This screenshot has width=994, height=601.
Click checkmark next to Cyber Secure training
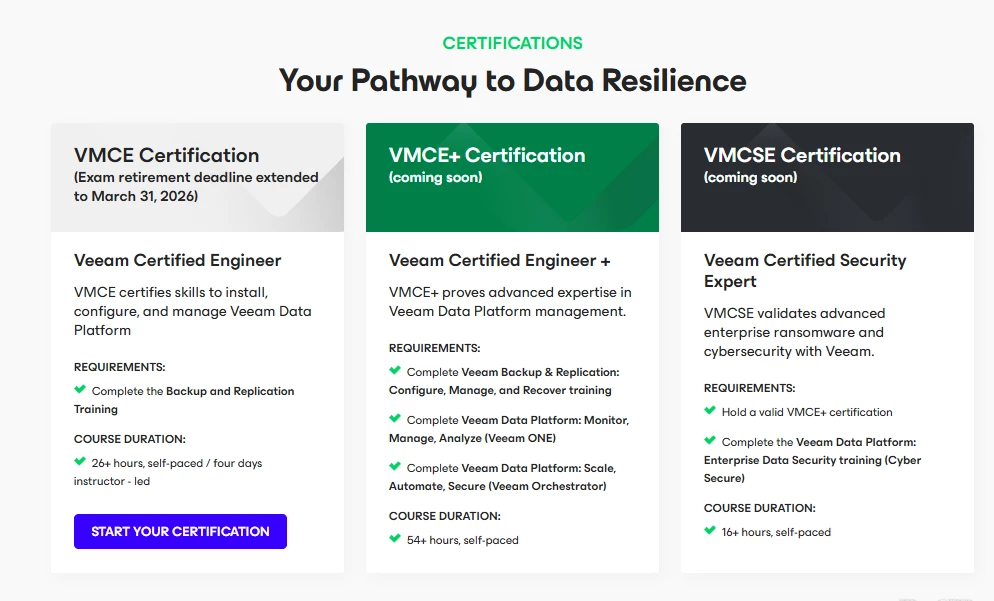click(710, 441)
